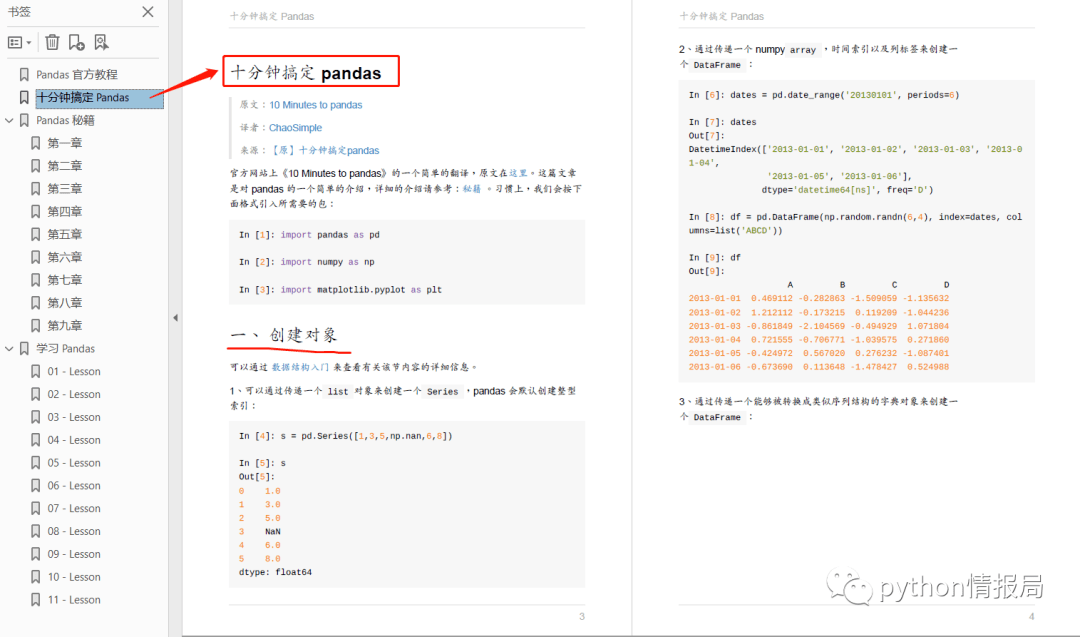1080x637 pixels.
Task: Click the find bookmark icon
Action: (x=101, y=43)
